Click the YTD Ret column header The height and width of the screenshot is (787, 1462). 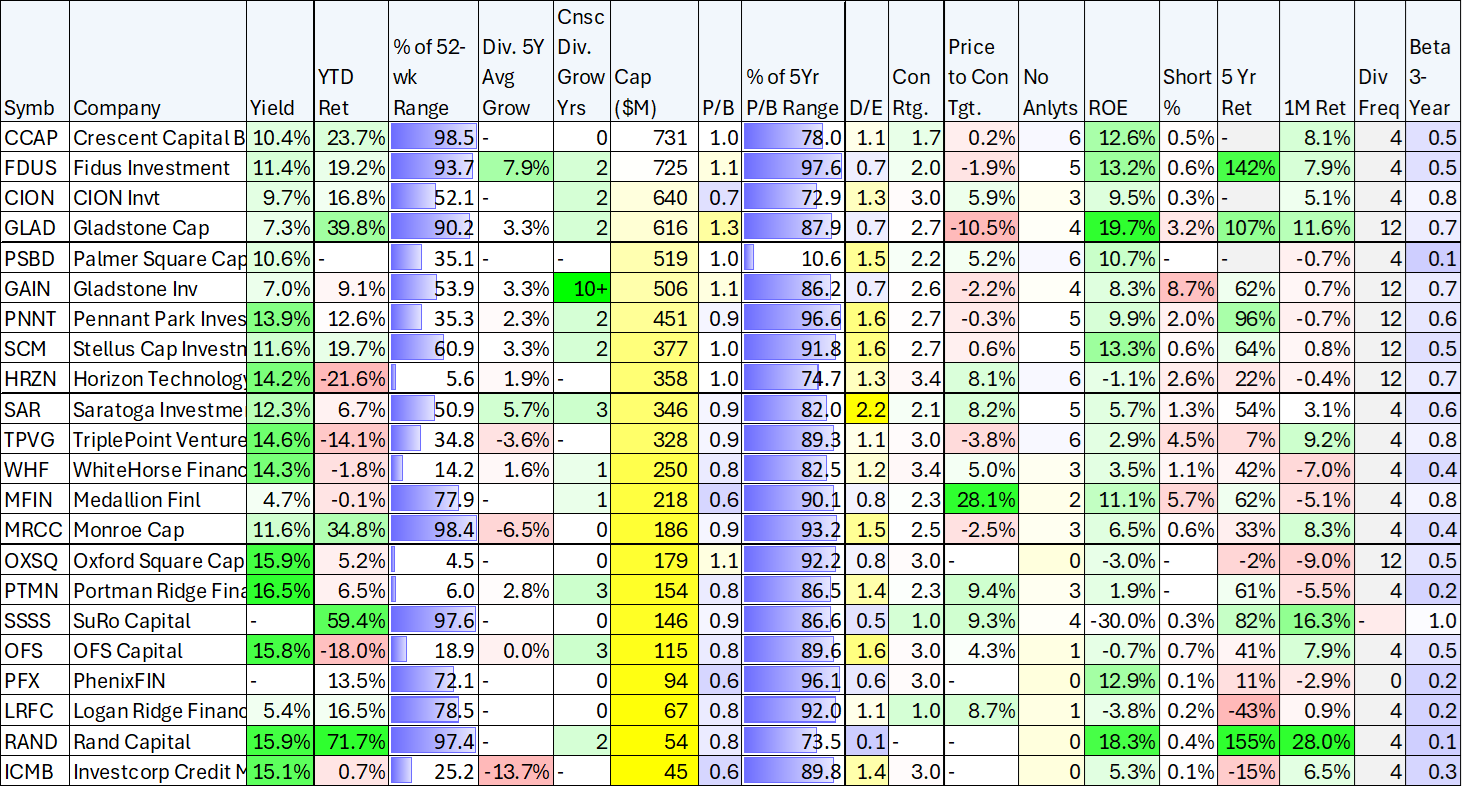click(350, 62)
